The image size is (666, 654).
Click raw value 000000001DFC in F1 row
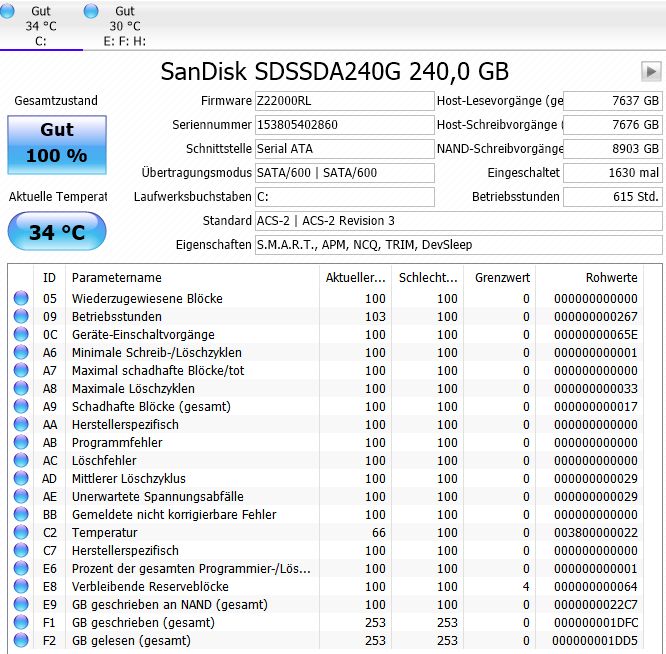(x=595, y=623)
